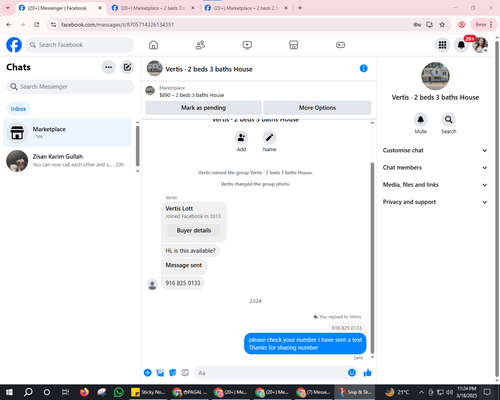Open the Video (Watch) icon
This screenshot has width=500, height=400.
pyautogui.click(x=247, y=45)
